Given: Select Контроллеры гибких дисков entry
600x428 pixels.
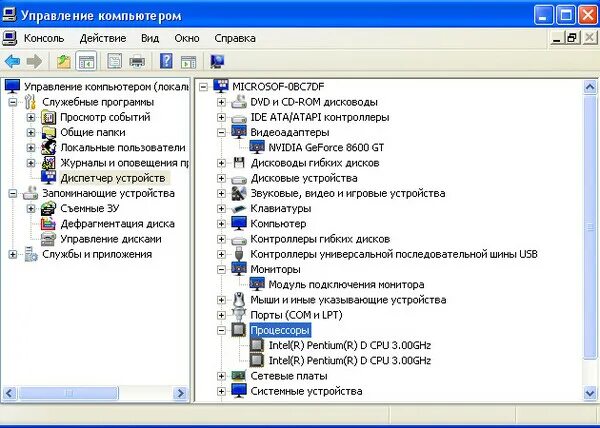Looking at the screenshot, I should (x=320, y=239).
